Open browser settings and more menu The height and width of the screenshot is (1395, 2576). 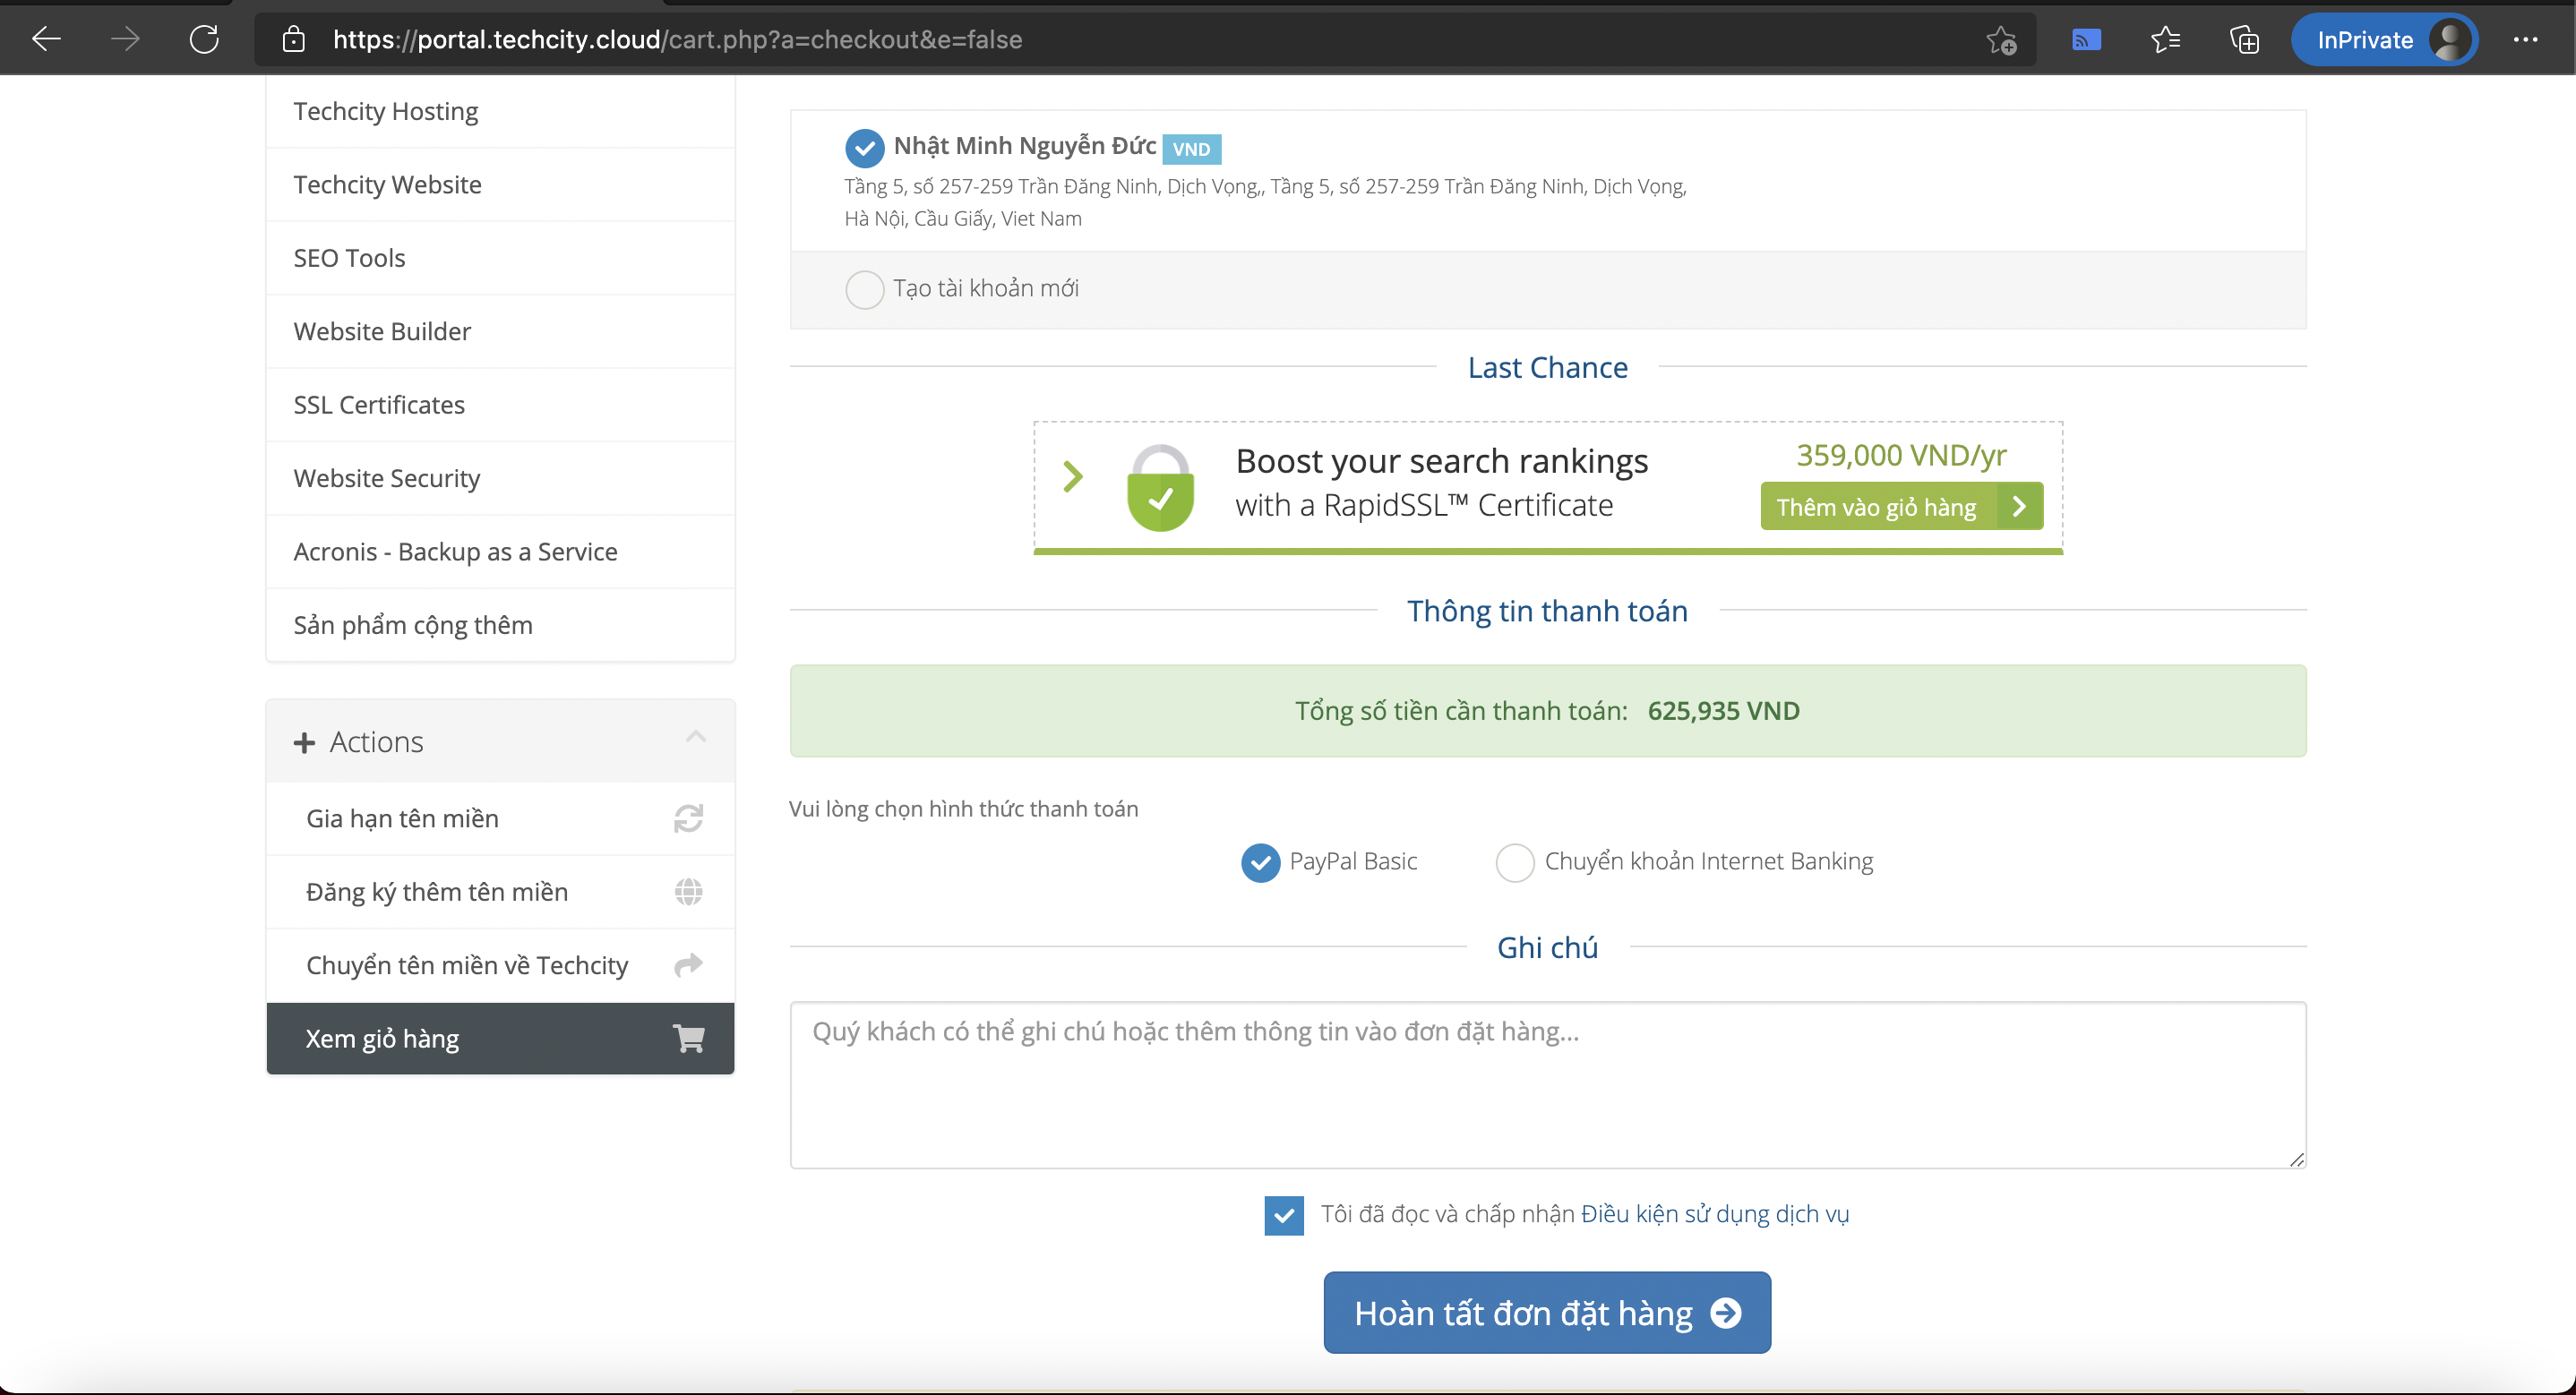pos(2525,40)
